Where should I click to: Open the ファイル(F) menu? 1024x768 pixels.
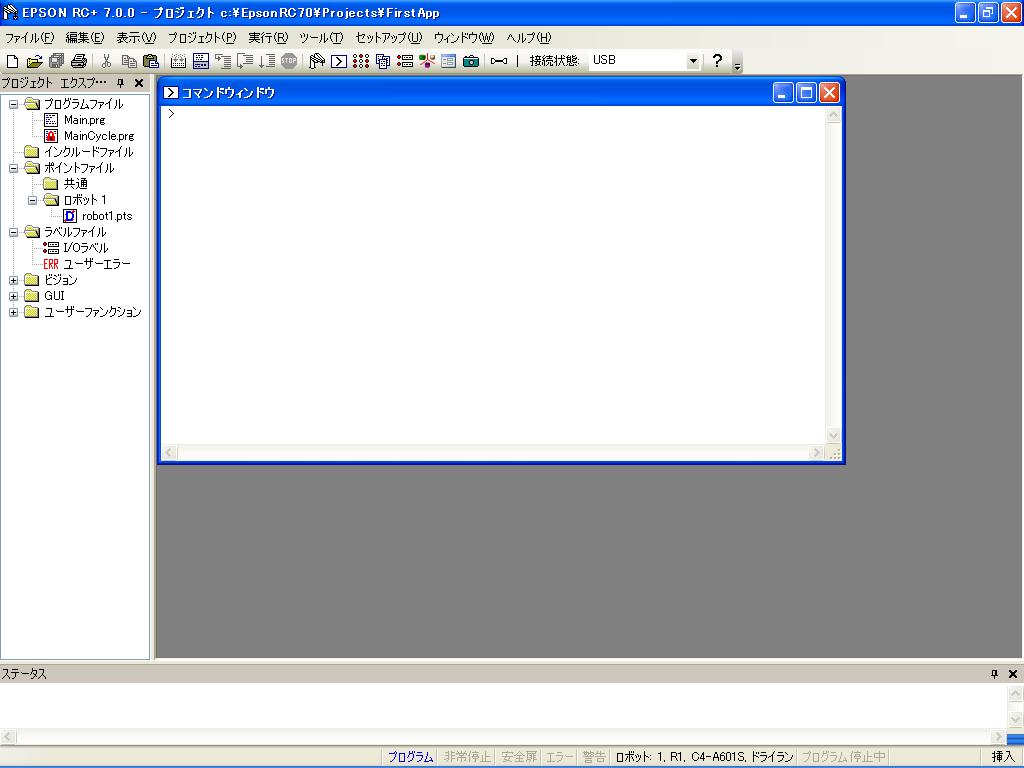coord(29,38)
